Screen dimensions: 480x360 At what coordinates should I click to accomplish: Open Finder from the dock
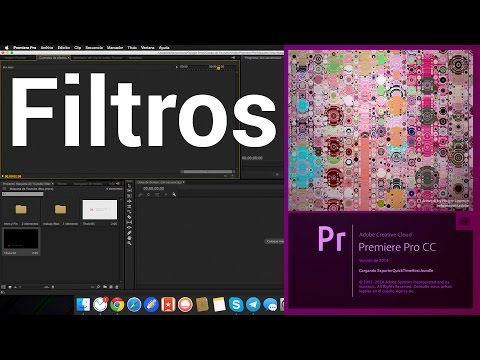pos(83,305)
